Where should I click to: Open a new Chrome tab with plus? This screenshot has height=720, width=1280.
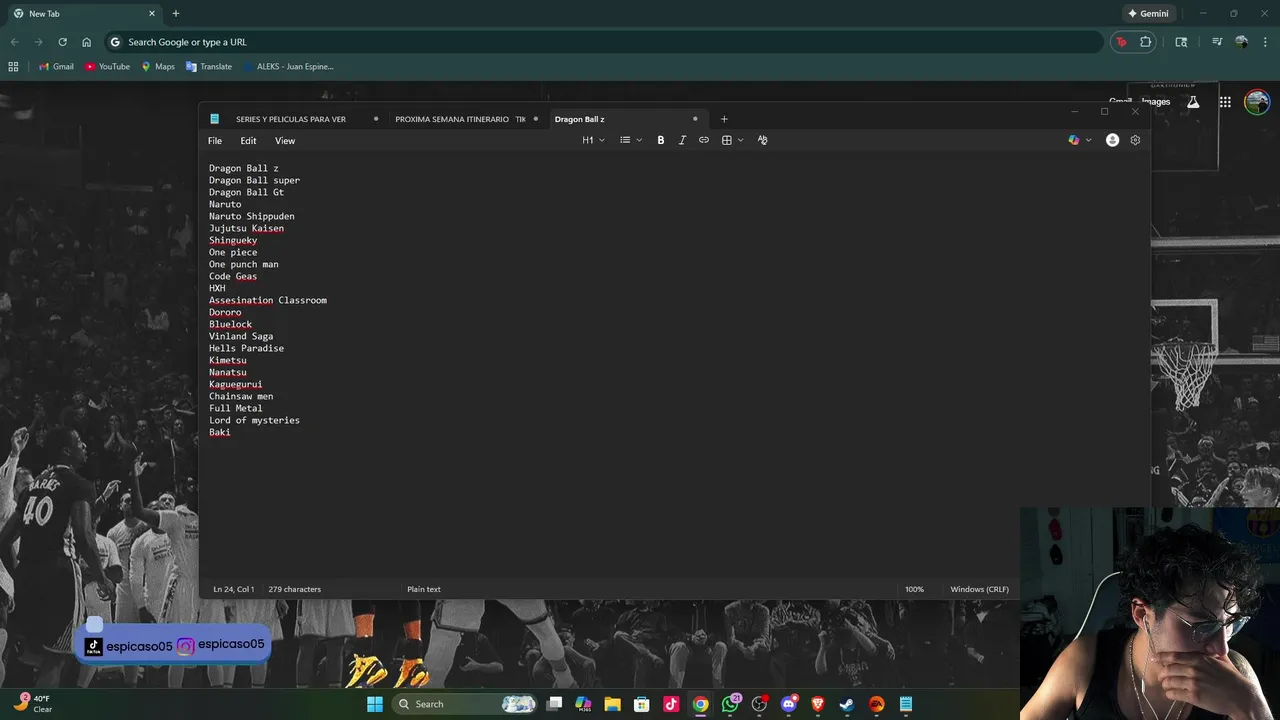[176, 14]
